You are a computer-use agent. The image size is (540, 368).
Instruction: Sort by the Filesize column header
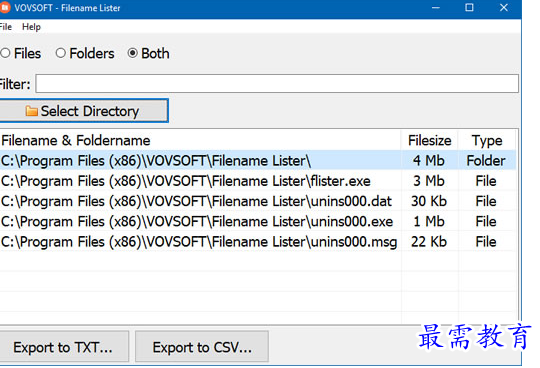click(x=429, y=140)
